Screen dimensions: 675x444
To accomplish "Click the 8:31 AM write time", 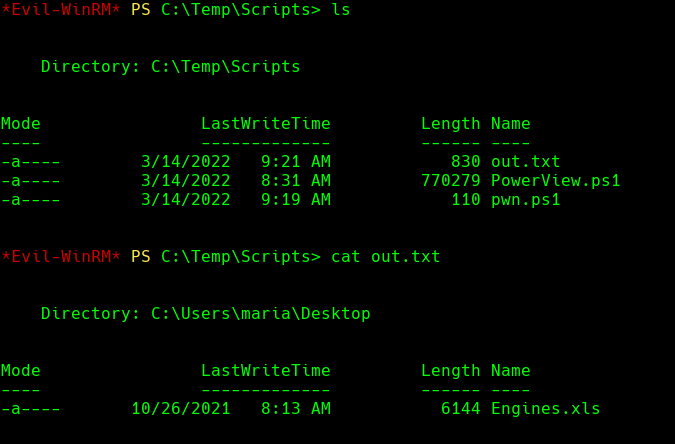I will click(x=295, y=181).
